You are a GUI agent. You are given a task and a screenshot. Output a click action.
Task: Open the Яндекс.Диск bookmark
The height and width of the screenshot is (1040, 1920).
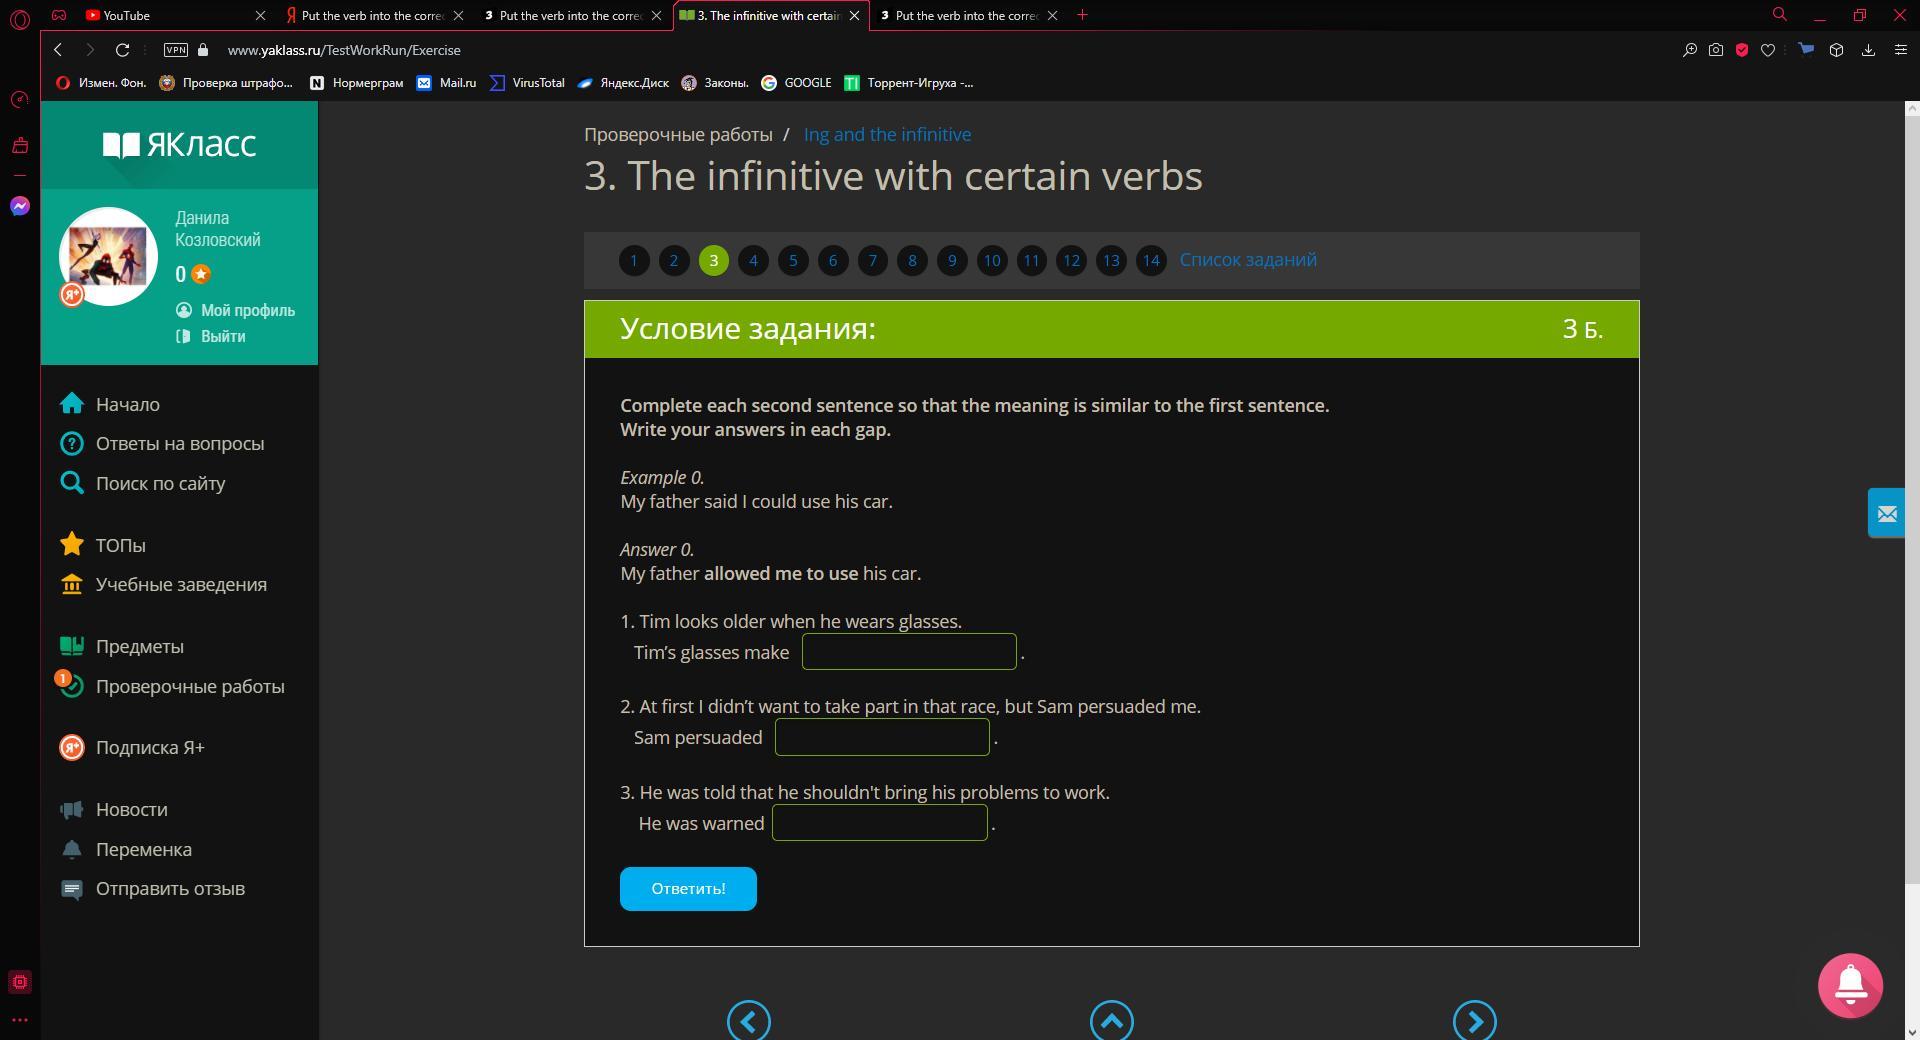click(623, 83)
